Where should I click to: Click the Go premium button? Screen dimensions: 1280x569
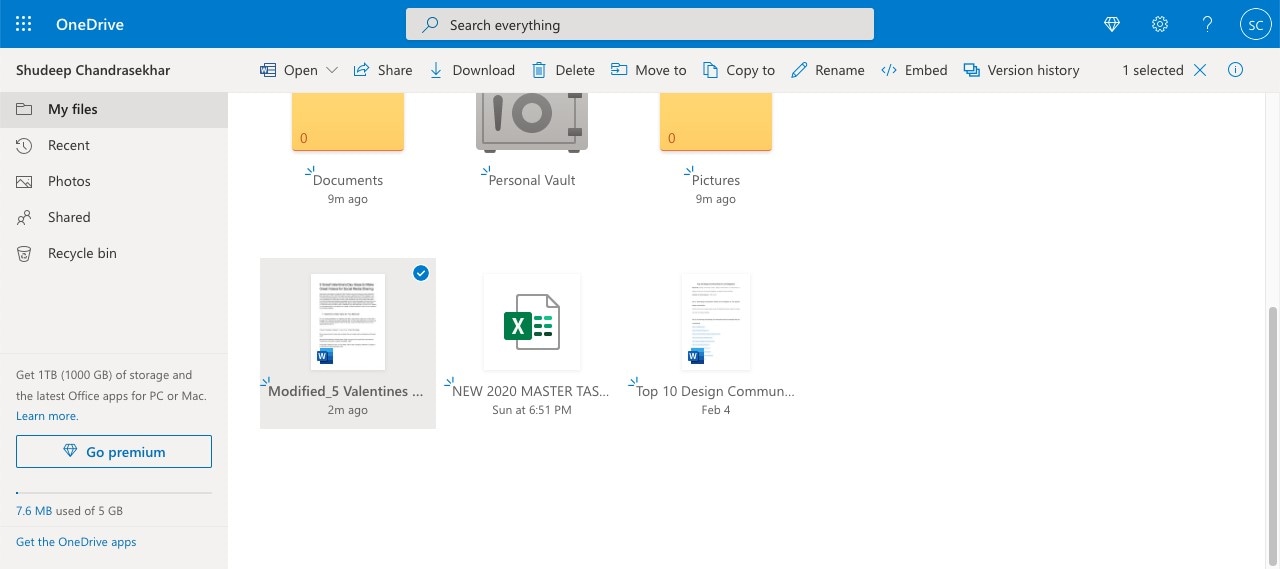coord(114,452)
